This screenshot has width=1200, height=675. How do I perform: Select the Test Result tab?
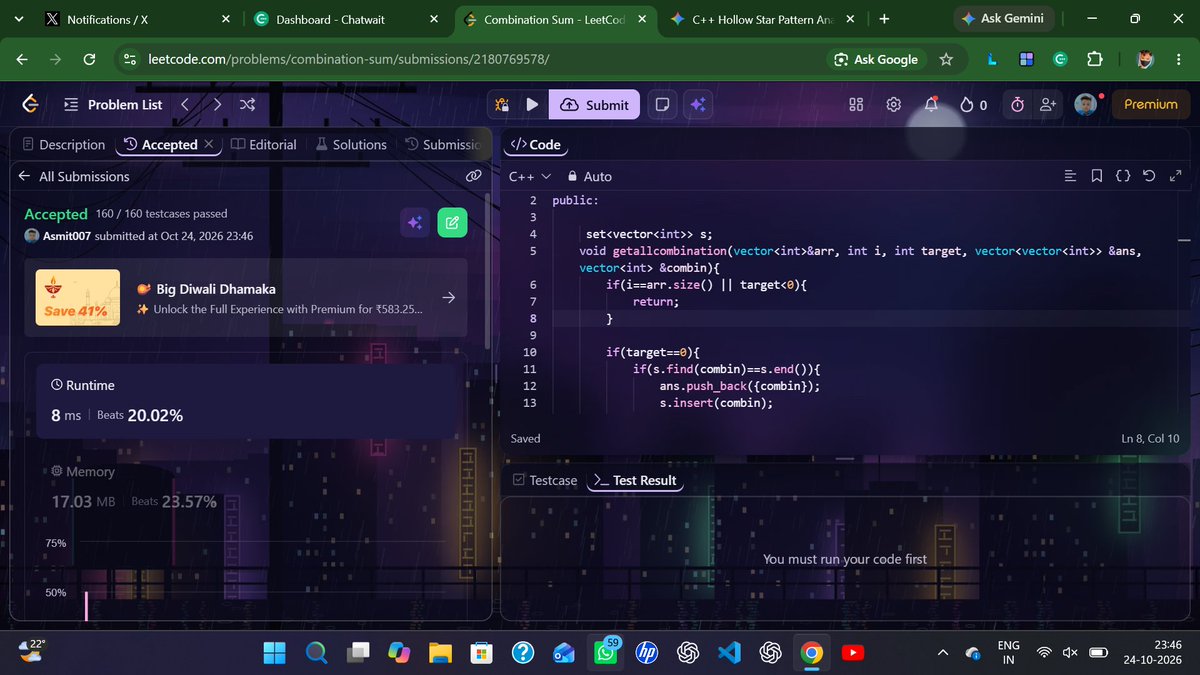point(635,480)
